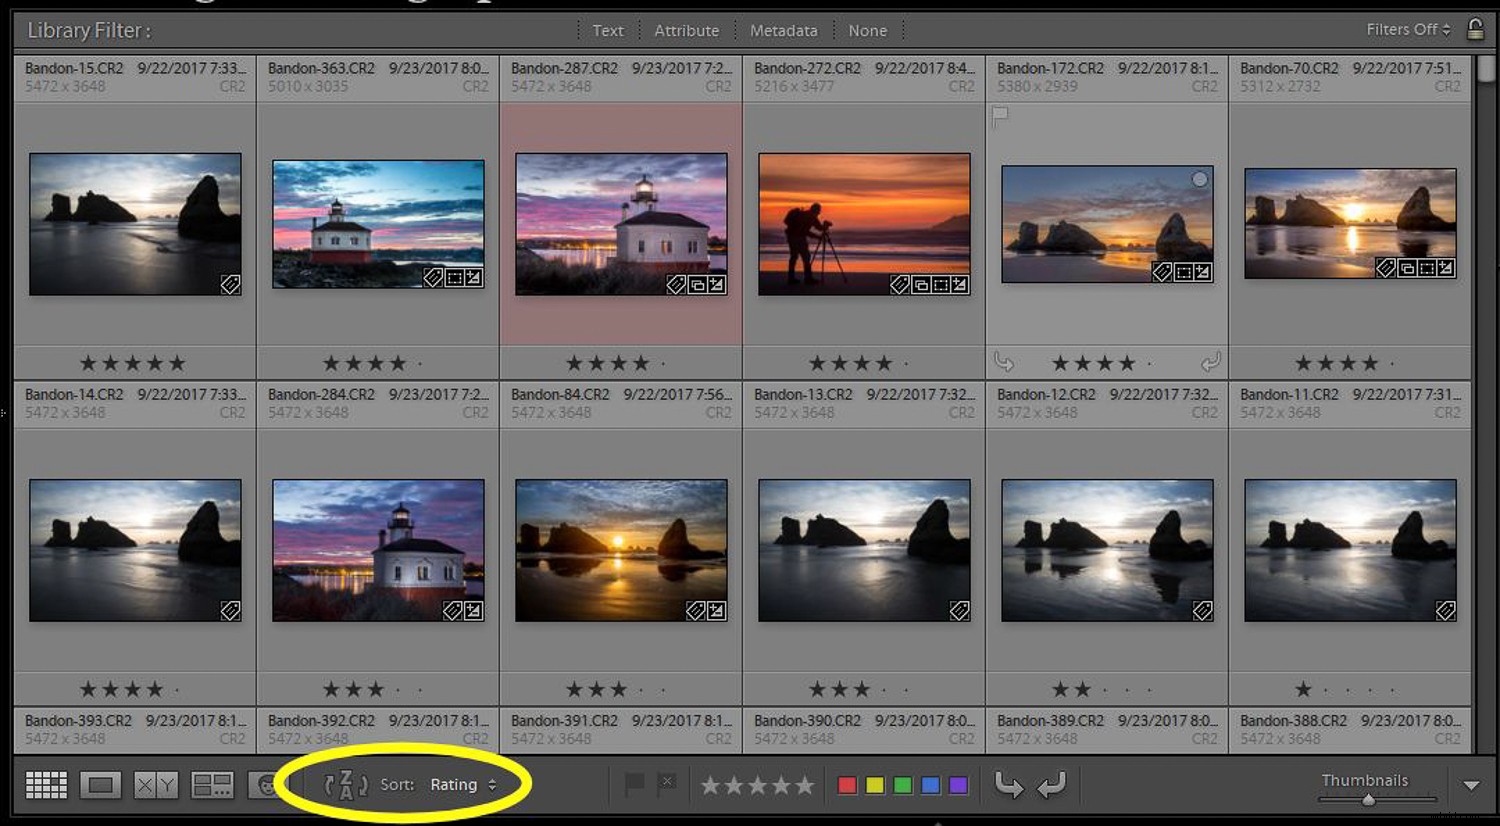The width and height of the screenshot is (1500, 826).
Task: Open the Sort Rating dropdown
Action: tap(460, 785)
